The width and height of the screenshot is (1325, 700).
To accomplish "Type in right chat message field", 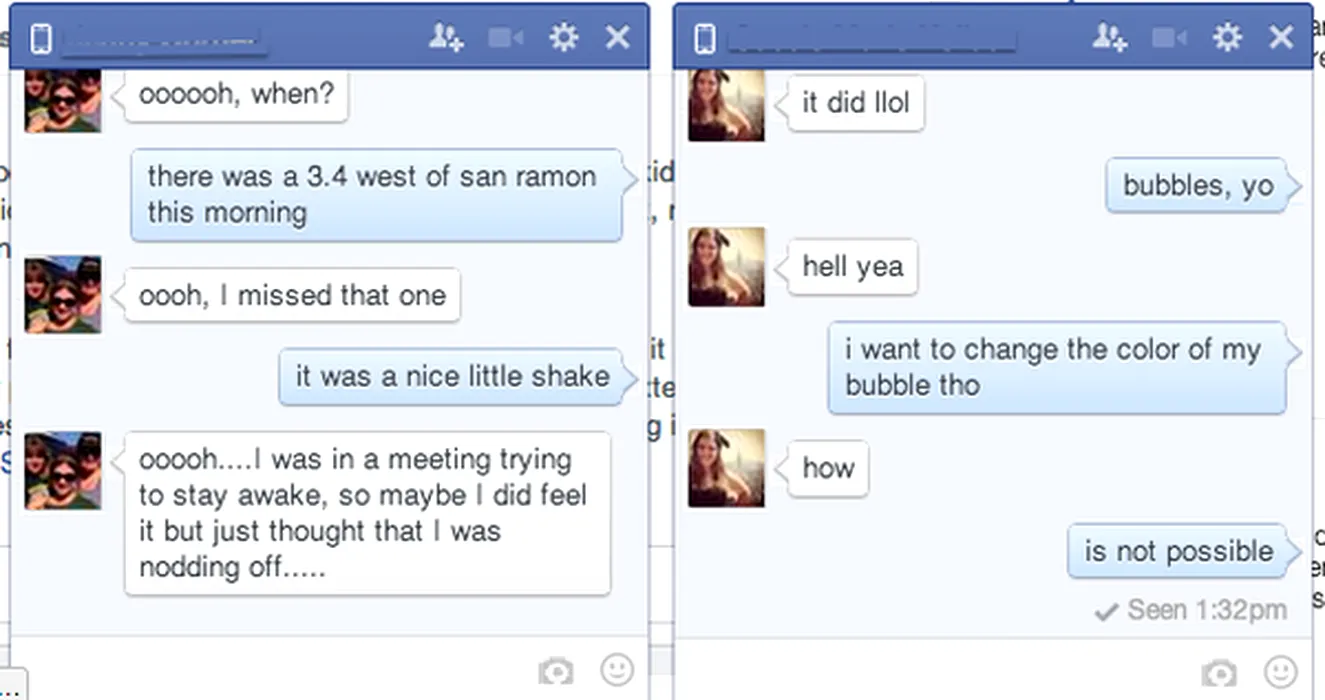I will pos(930,670).
